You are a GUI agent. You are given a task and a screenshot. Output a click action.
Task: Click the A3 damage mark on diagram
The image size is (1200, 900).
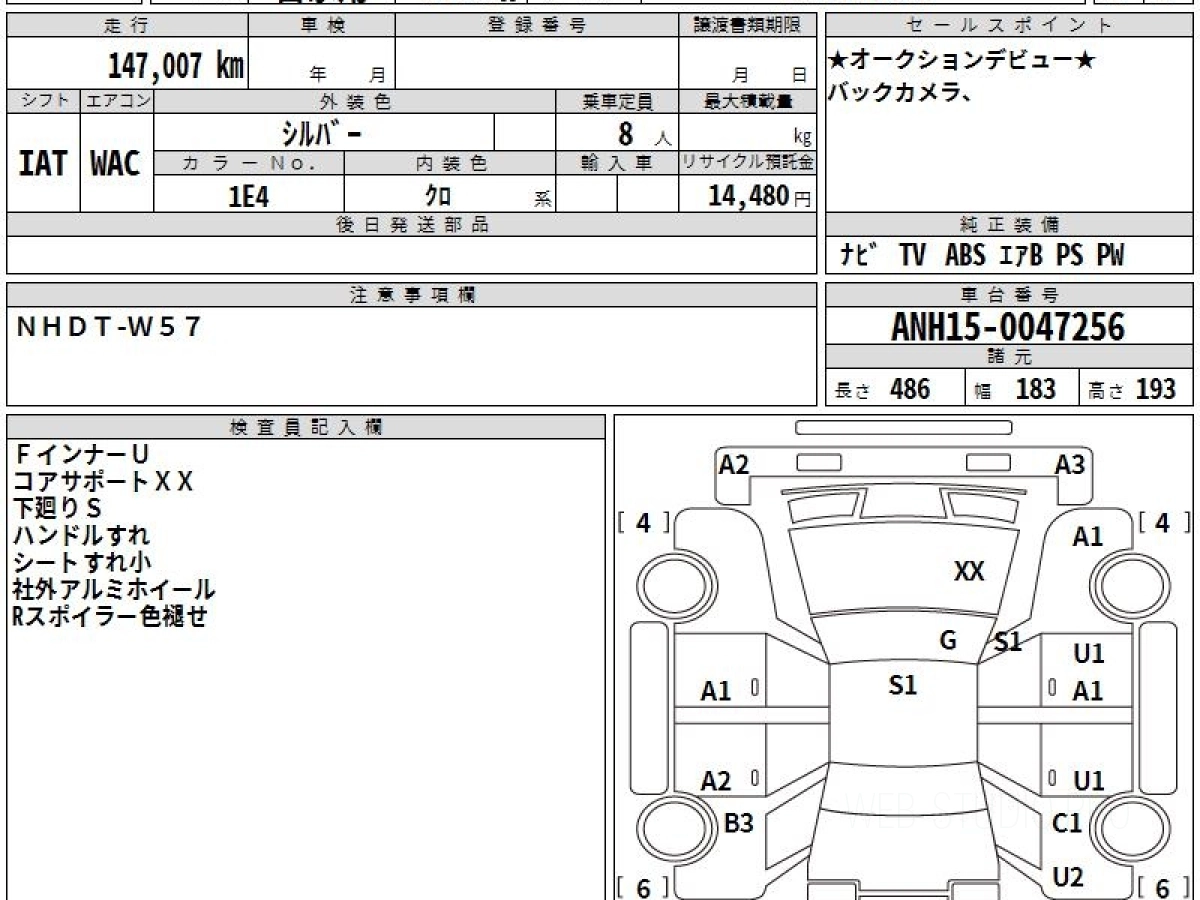click(x=1070, y=463)
